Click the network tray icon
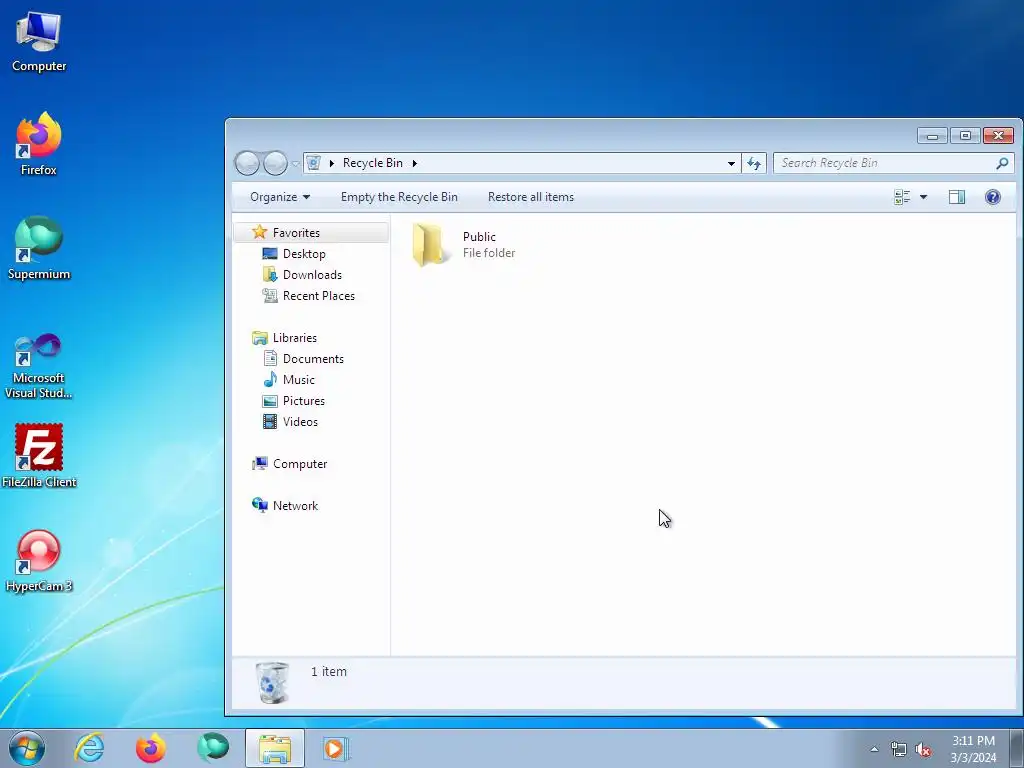The width and height of the screenshot is (1024, 768). (899, 749)
